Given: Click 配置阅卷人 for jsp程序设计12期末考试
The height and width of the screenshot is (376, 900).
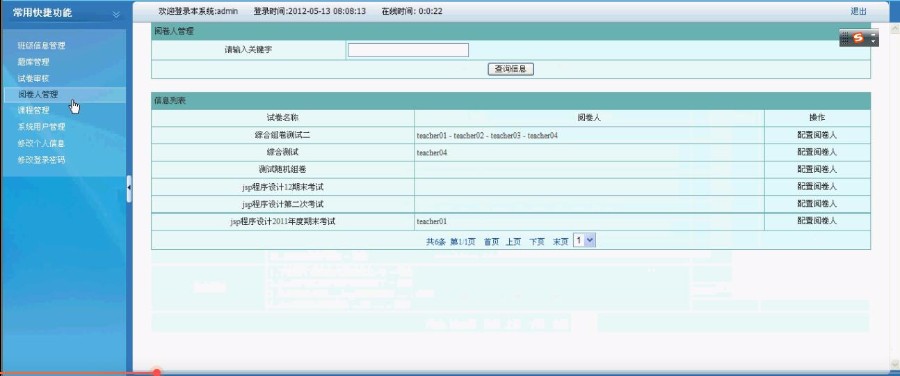Looking at the screenshot, I should pyautogui.click(x=817, y=187).
